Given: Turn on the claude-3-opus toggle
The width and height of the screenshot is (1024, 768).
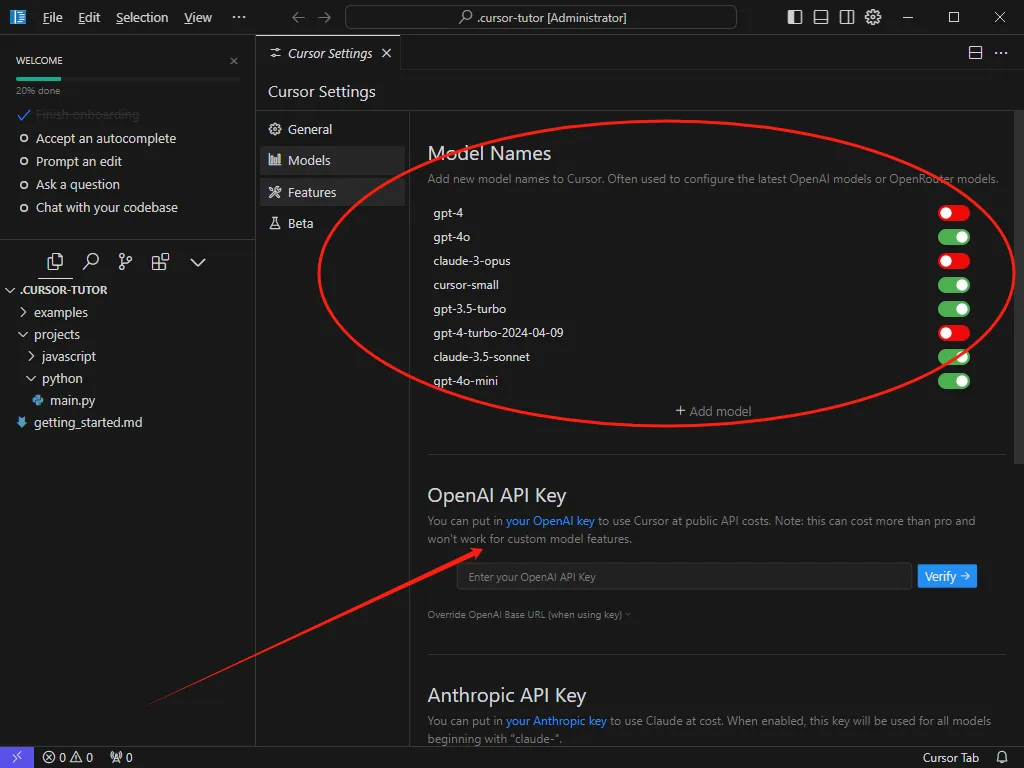Looking at the screenshot, I should [953, 261].
